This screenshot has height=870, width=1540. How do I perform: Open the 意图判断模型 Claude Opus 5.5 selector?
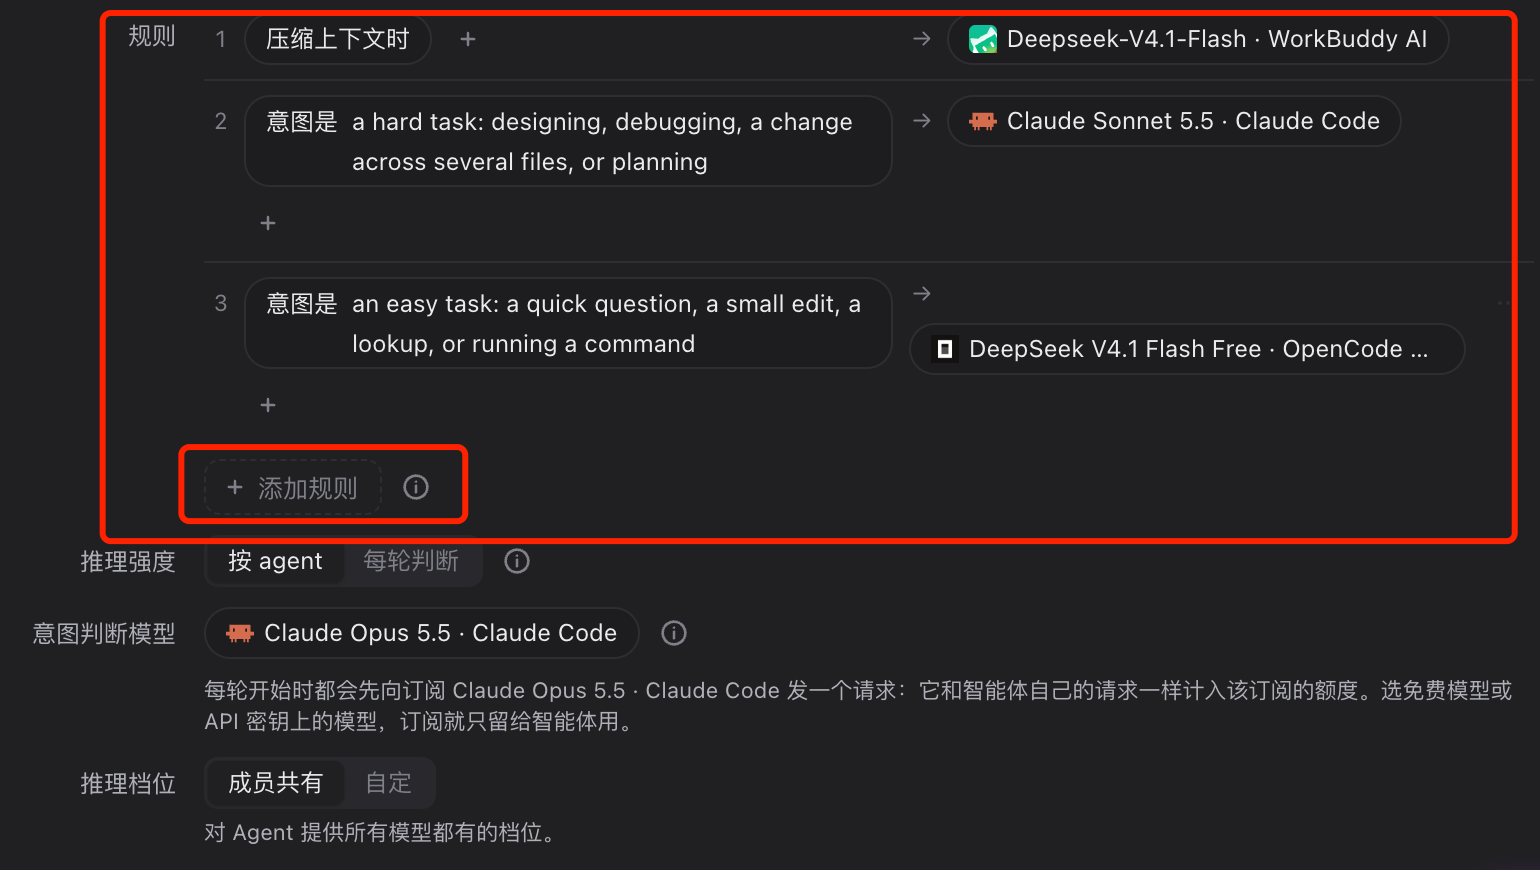click(x=421, y=633)
